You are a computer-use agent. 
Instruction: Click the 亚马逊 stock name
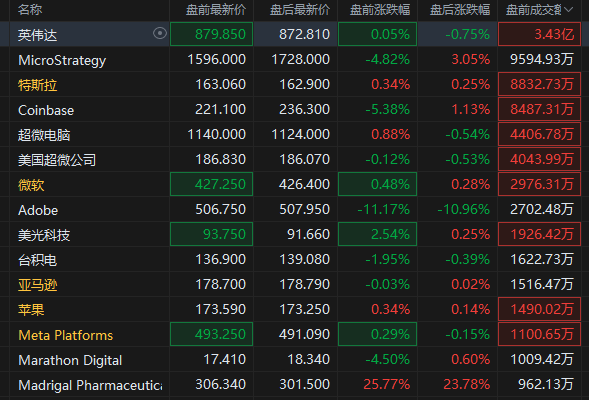pyautogui.click(x=38, y=285)
